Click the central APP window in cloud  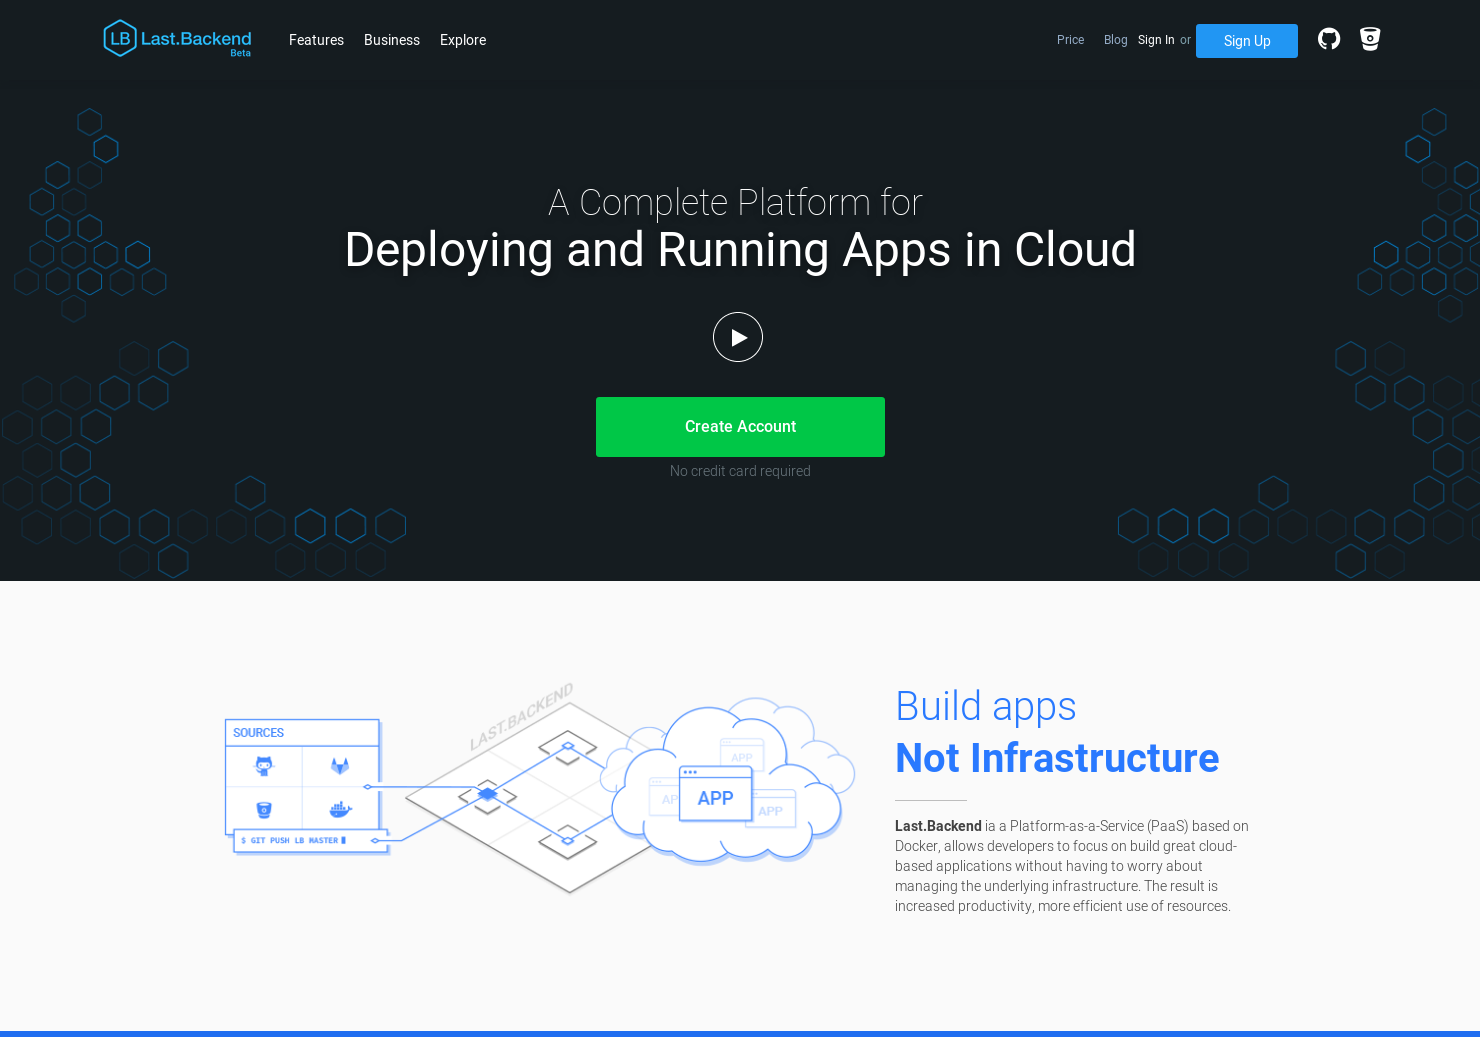(x=716, y=794)
